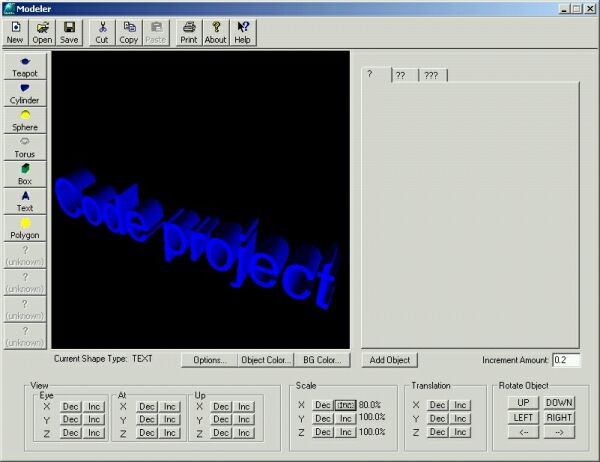This screenshot has height=462, width=600.
Task: Increase Eye X value
Action: coord(94,406)
